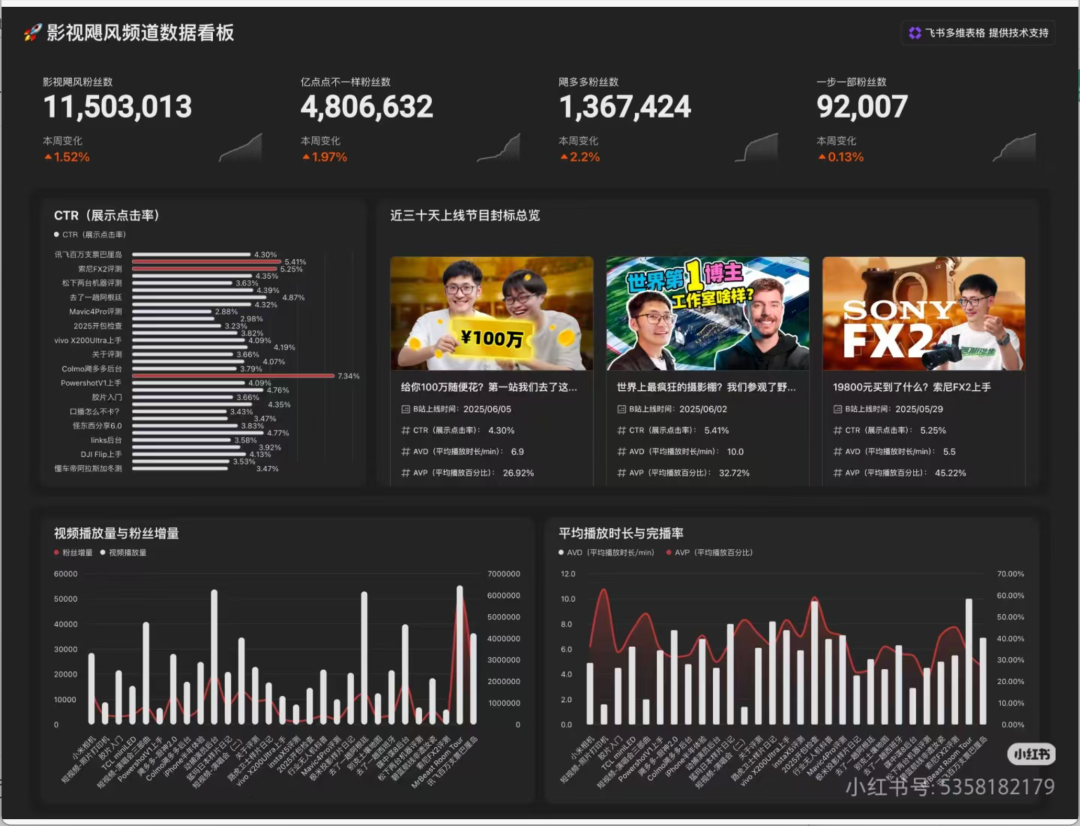Click the # icon beside AVP 45.22%
Viewport: 1080px width, 826px height.
838,473
